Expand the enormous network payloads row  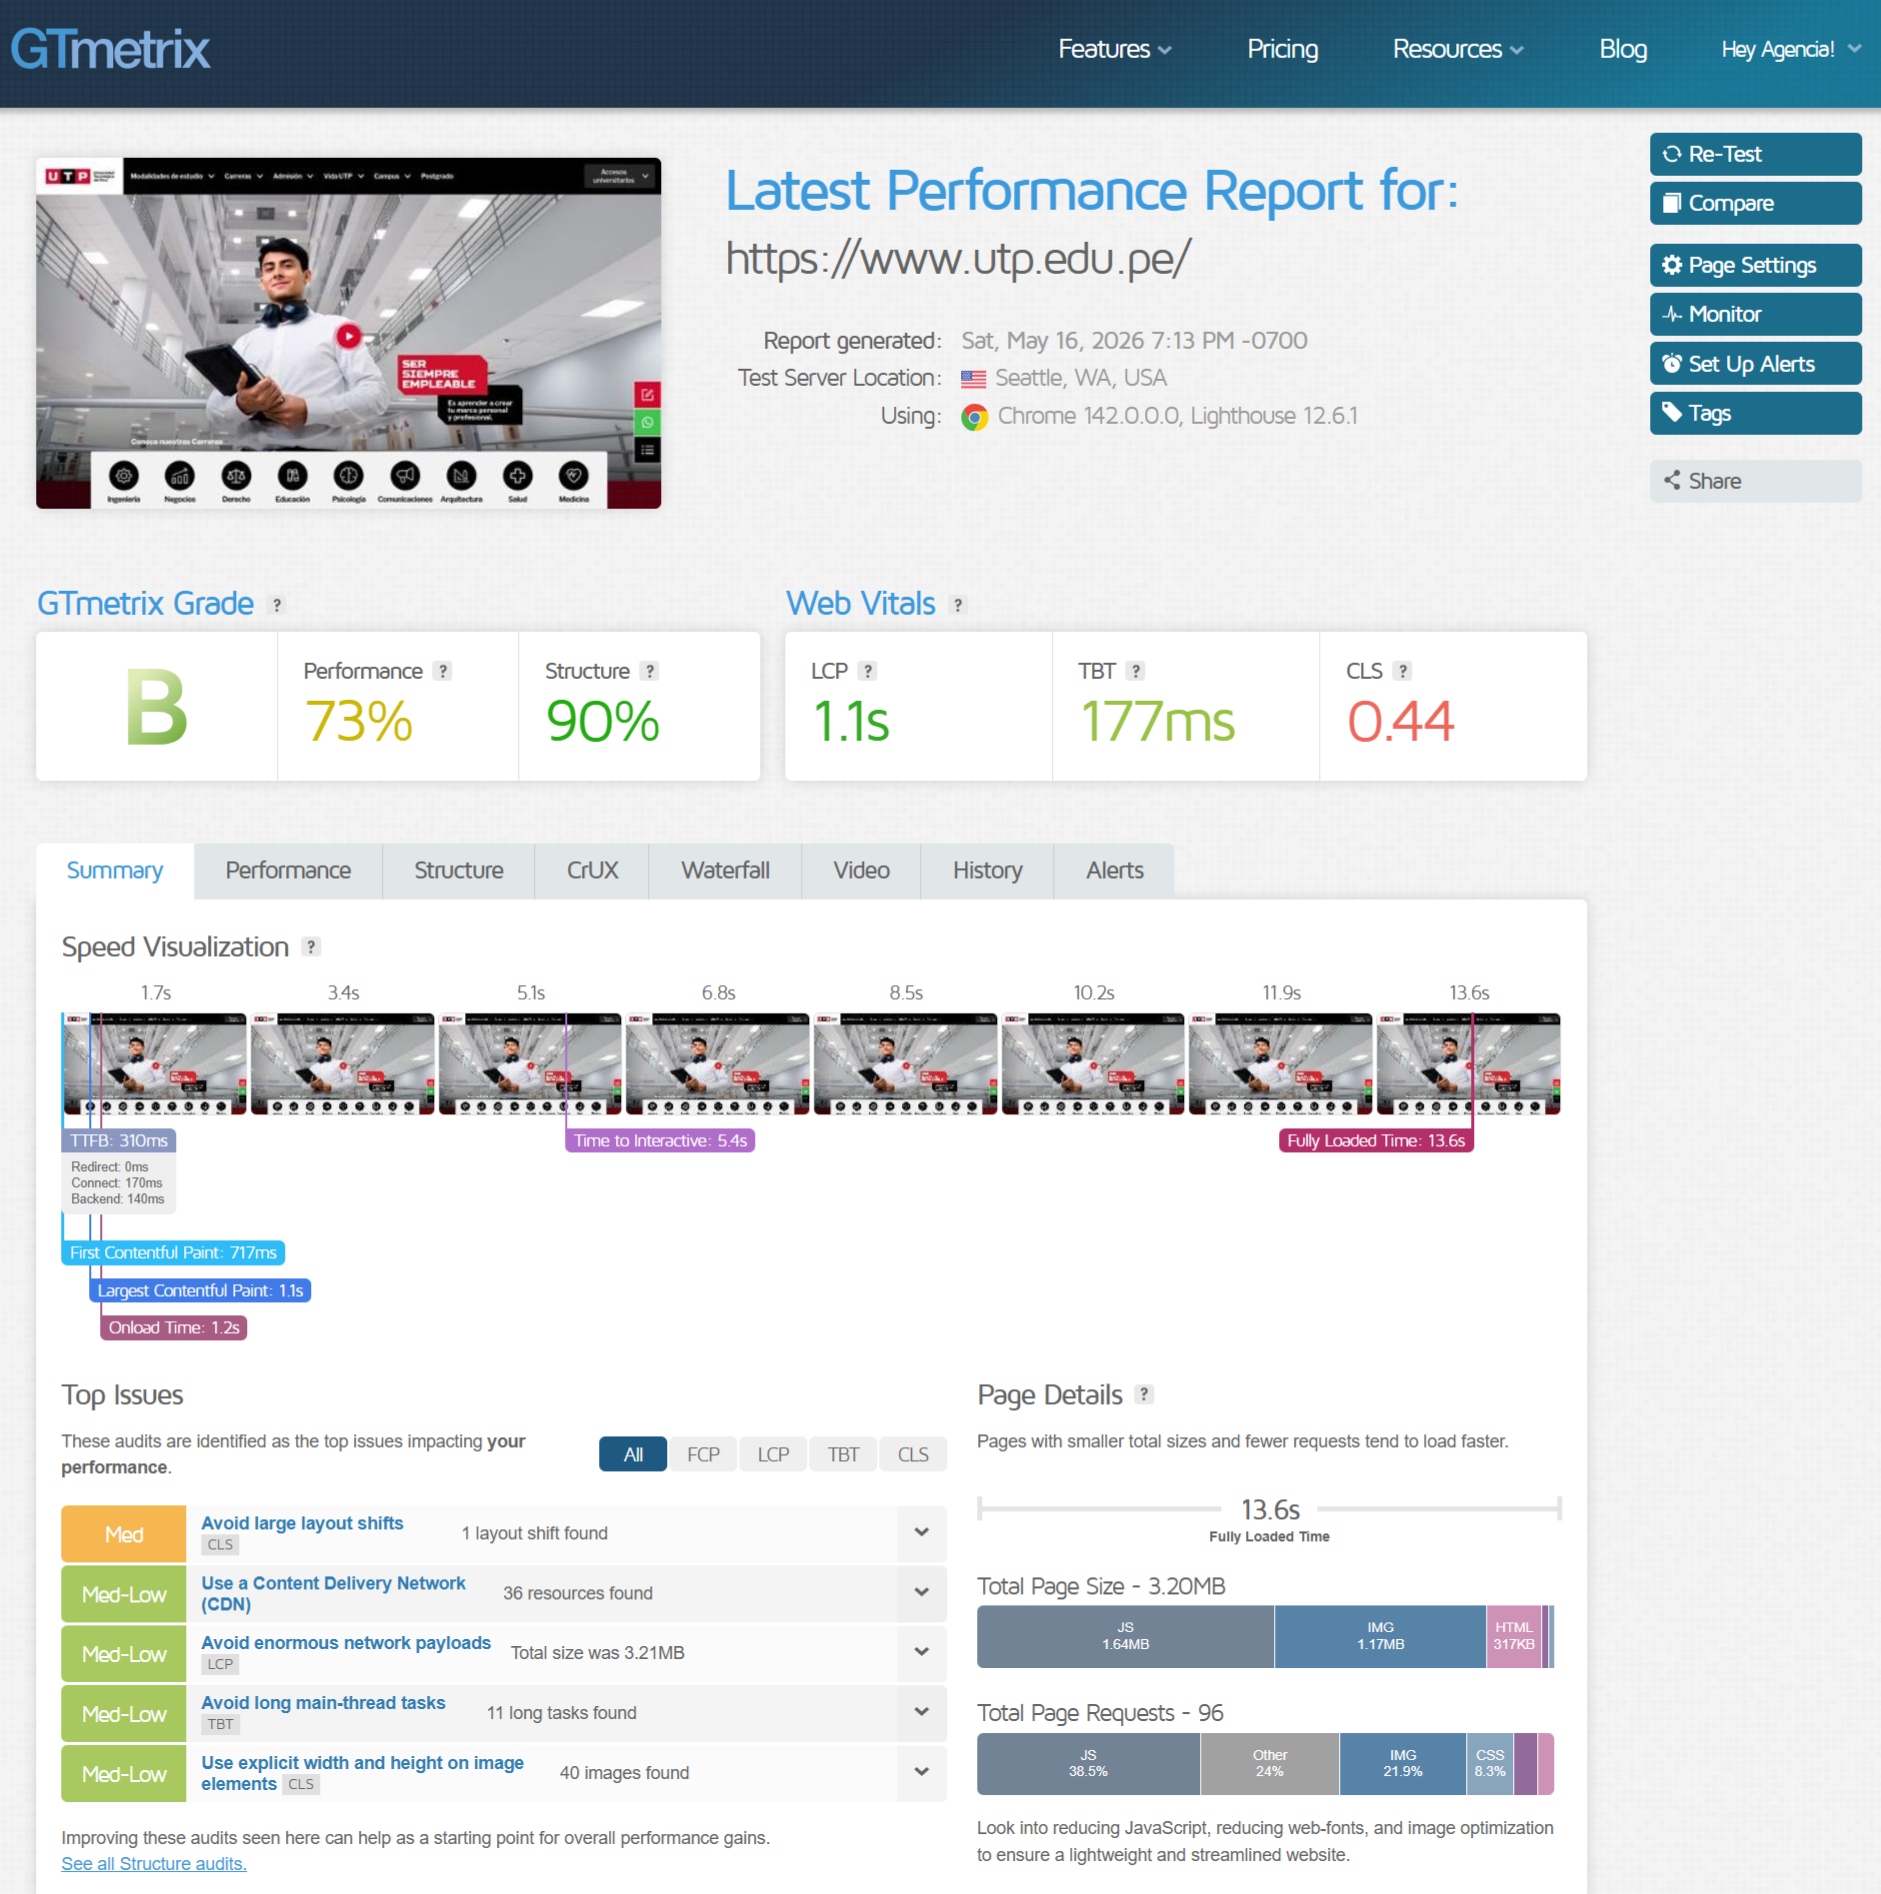point(921,1653)
